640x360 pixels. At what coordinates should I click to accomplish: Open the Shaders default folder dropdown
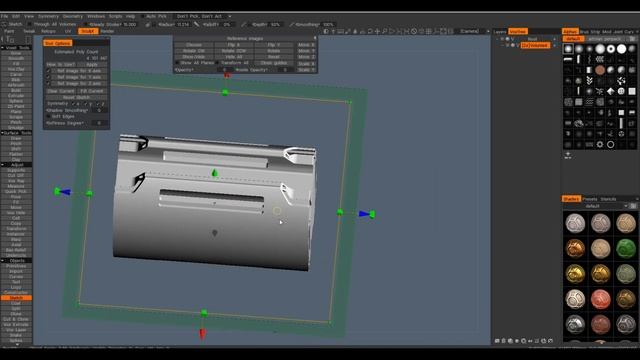[595, 206]
